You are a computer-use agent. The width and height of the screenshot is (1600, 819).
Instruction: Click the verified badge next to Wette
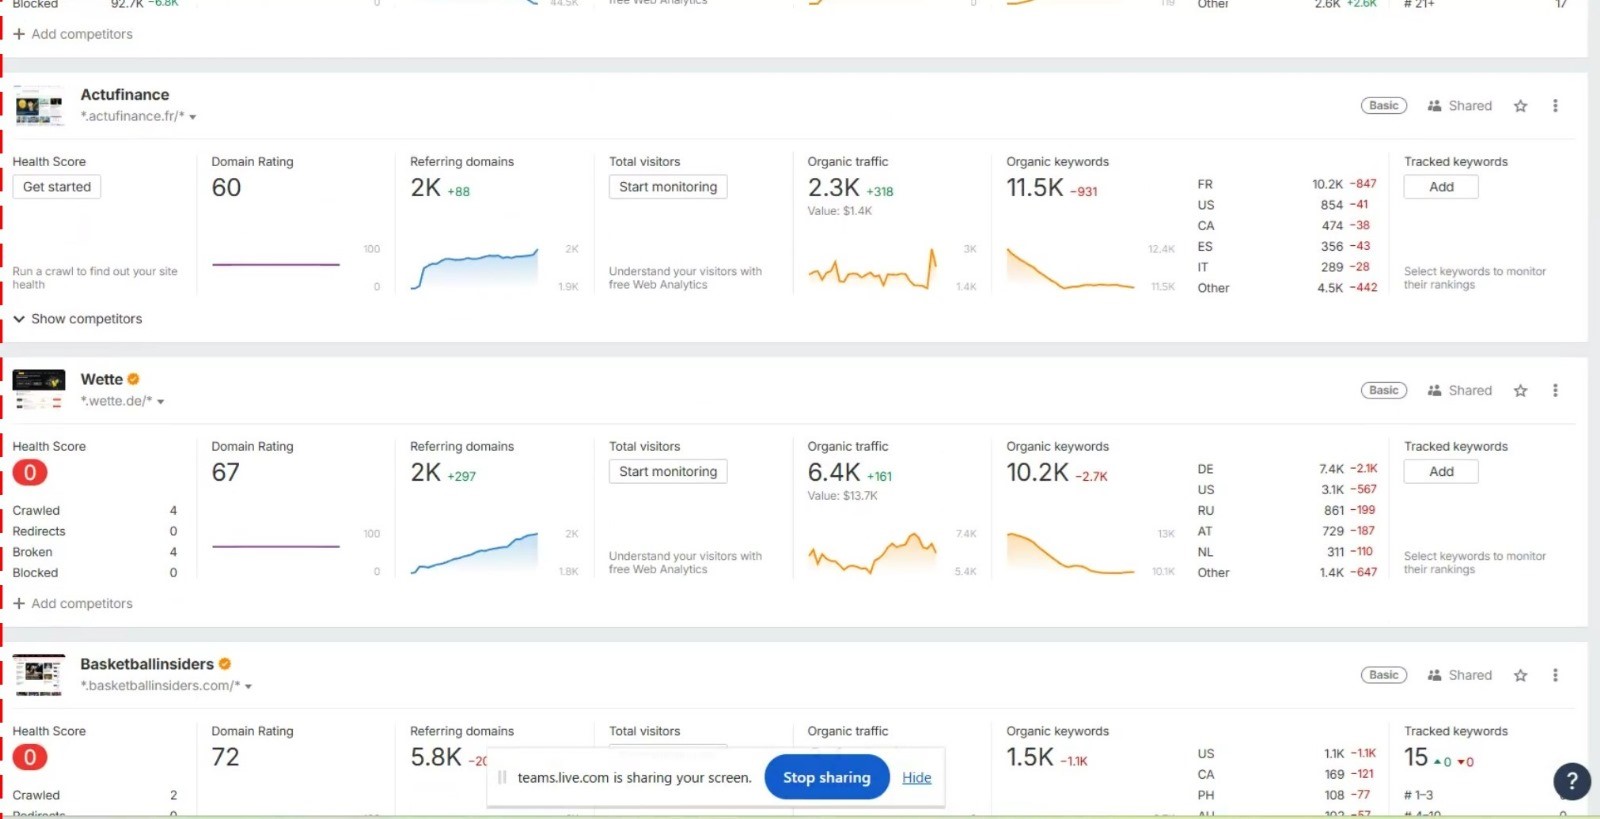click(x=133, y=379)
